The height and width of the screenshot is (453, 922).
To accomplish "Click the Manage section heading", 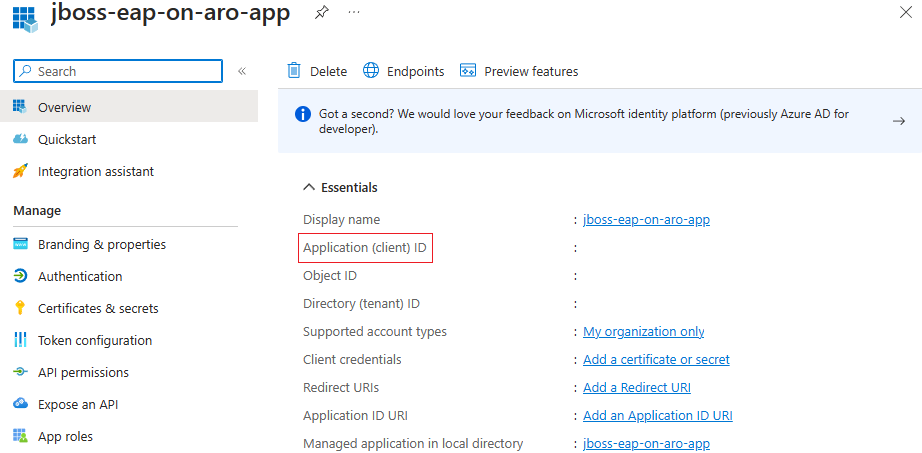I will 37,211.
